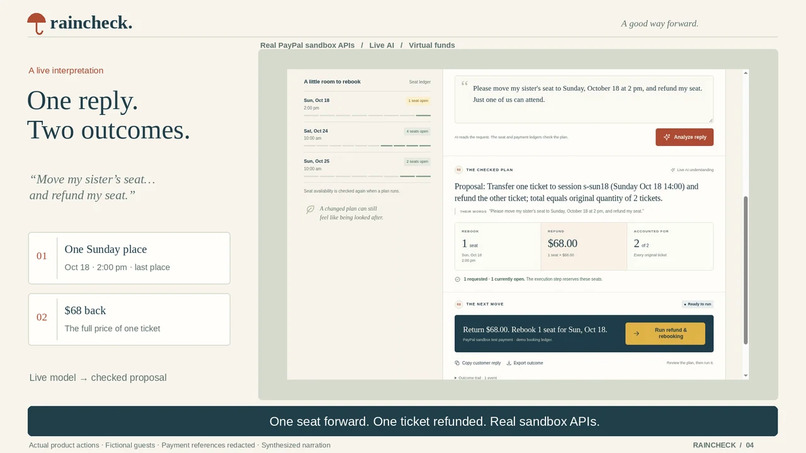This screenshot has height=453, width=806.
Task: Select the Sat, Oct 24 session row
Action: 367,136
